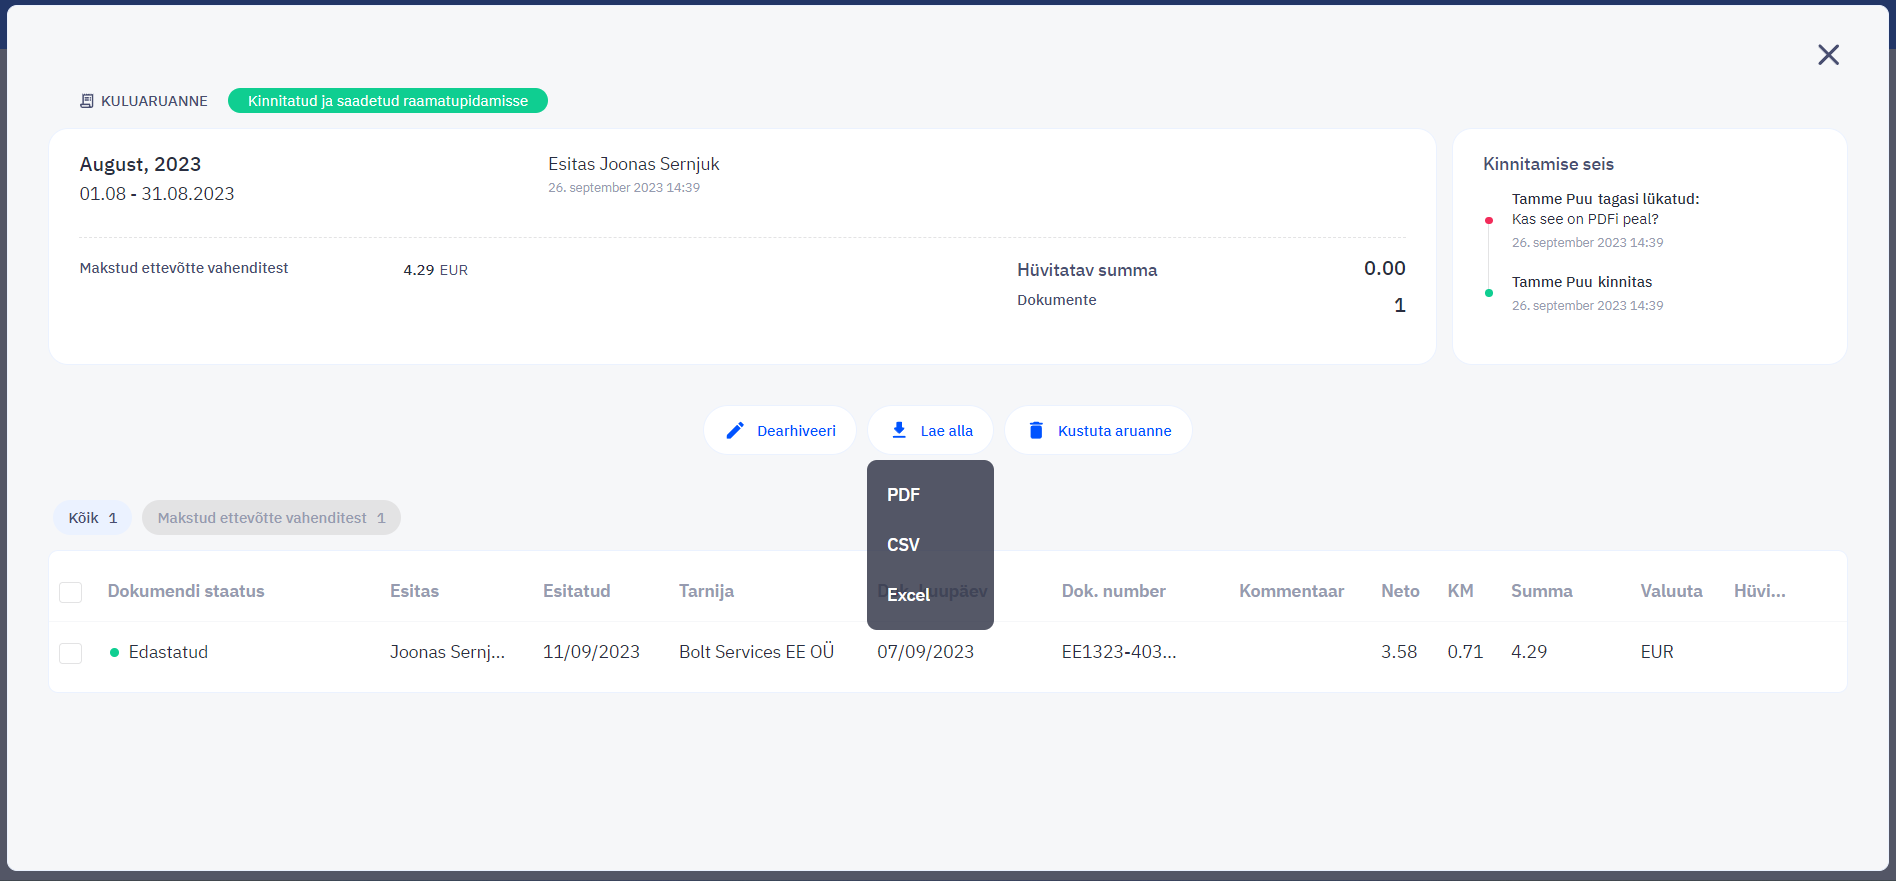
Task: Switch to the Kõik tab
Action: point(92,518)
